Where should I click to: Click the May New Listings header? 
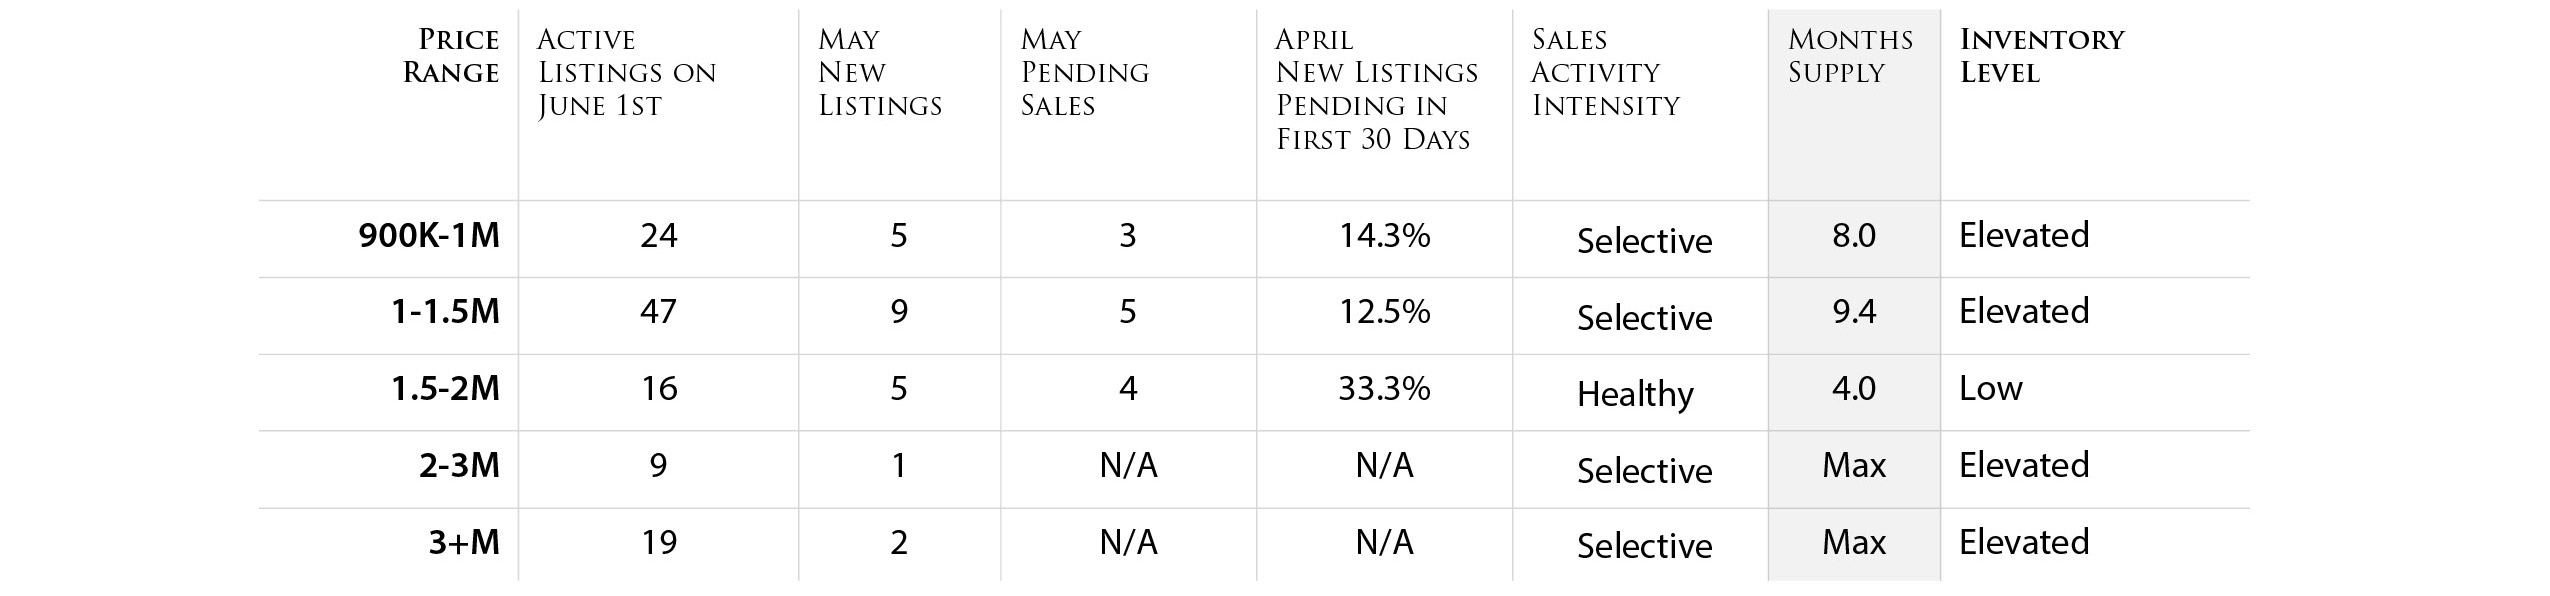880,73
